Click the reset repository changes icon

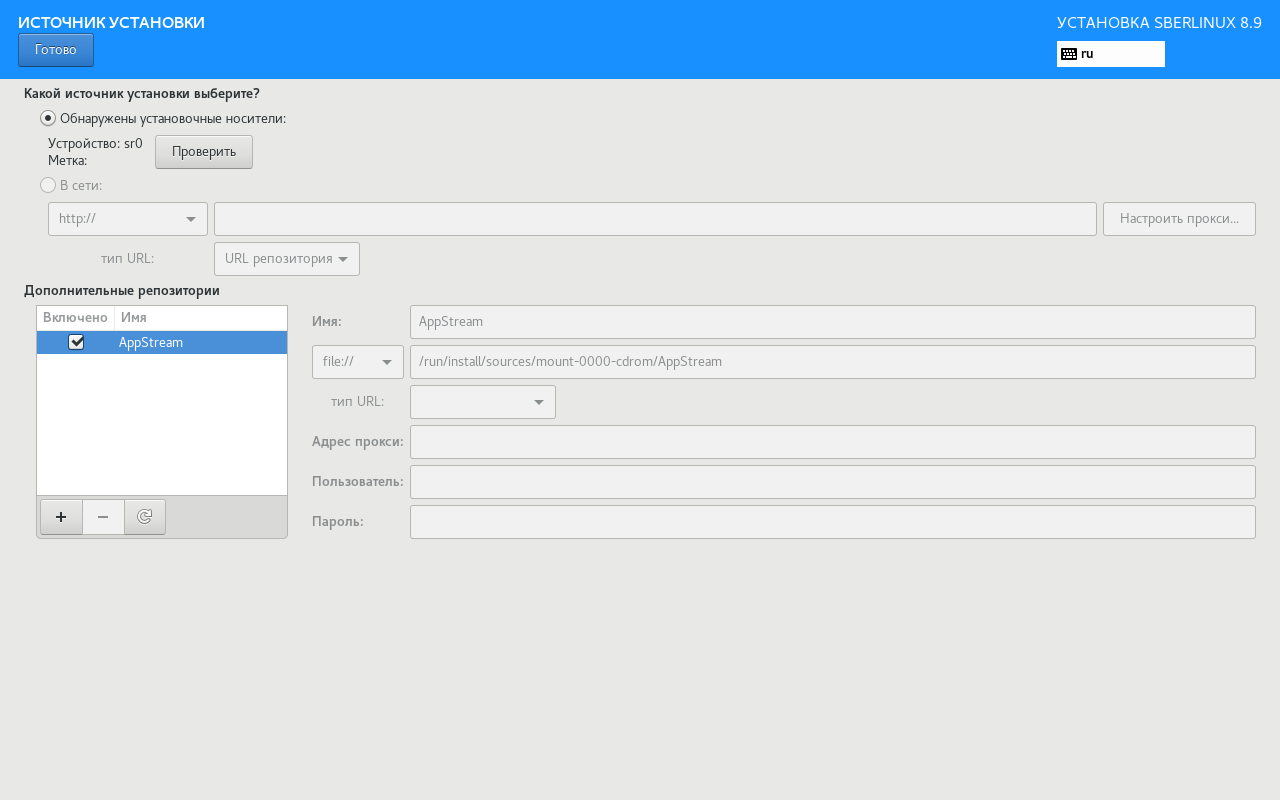(145, 517)
